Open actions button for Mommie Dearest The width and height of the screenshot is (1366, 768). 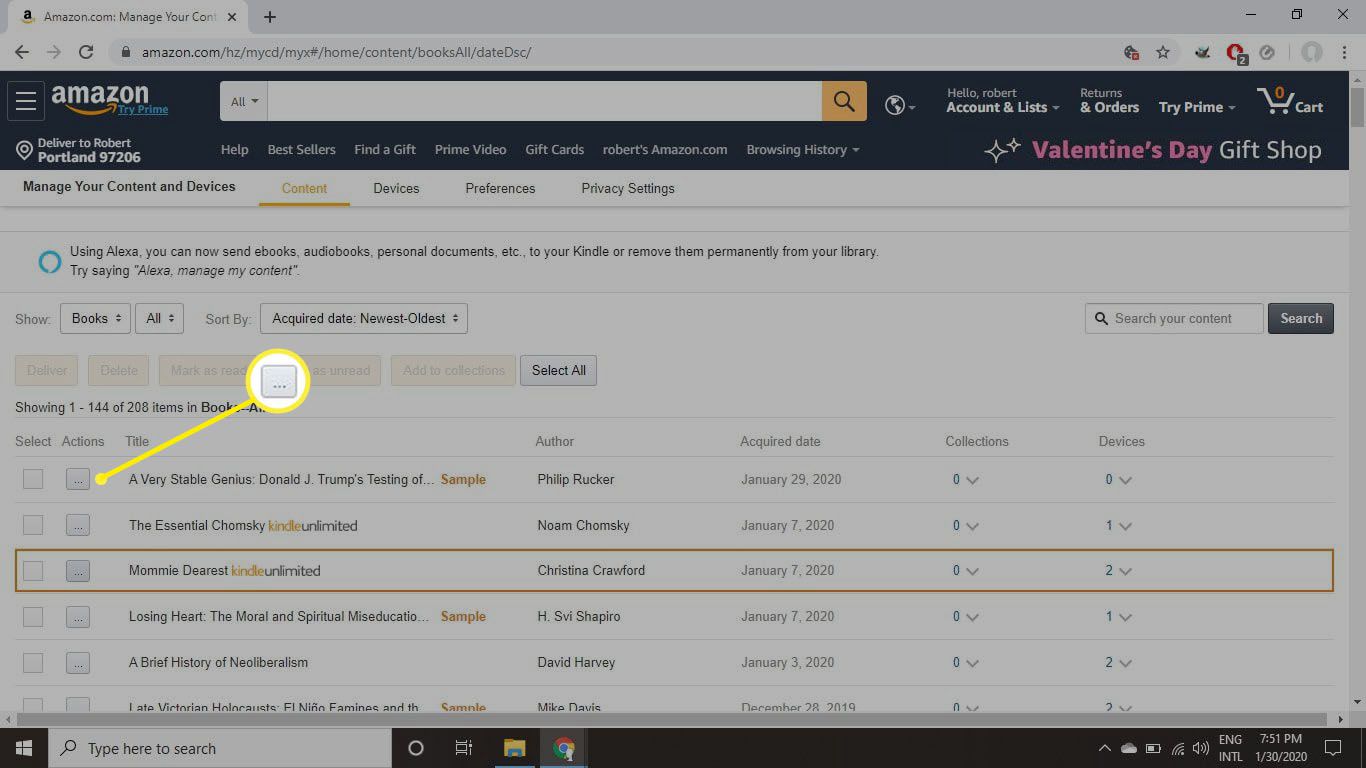[78, 571]
